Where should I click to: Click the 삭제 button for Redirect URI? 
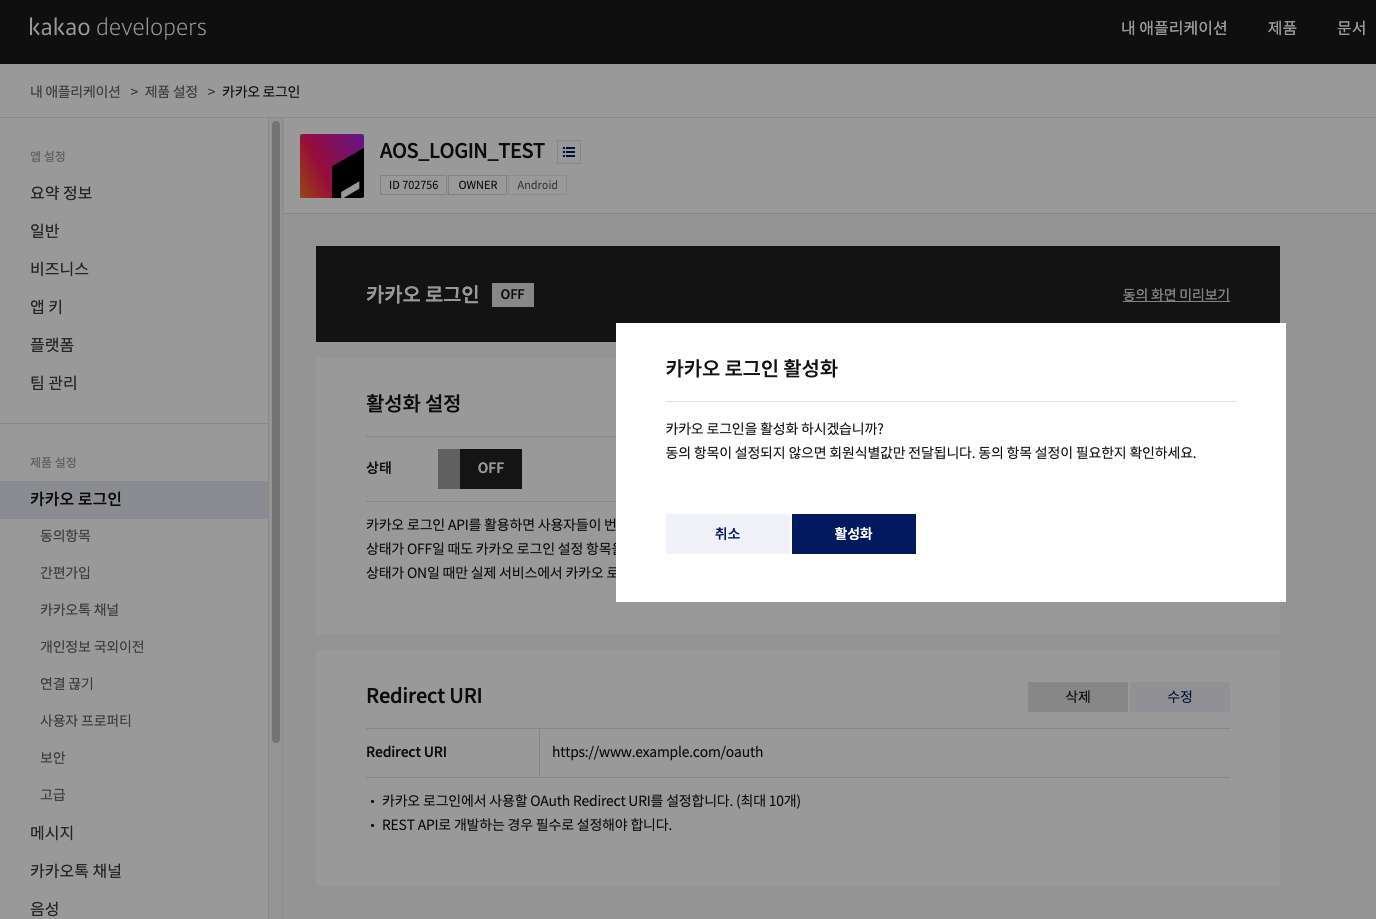1078,697
